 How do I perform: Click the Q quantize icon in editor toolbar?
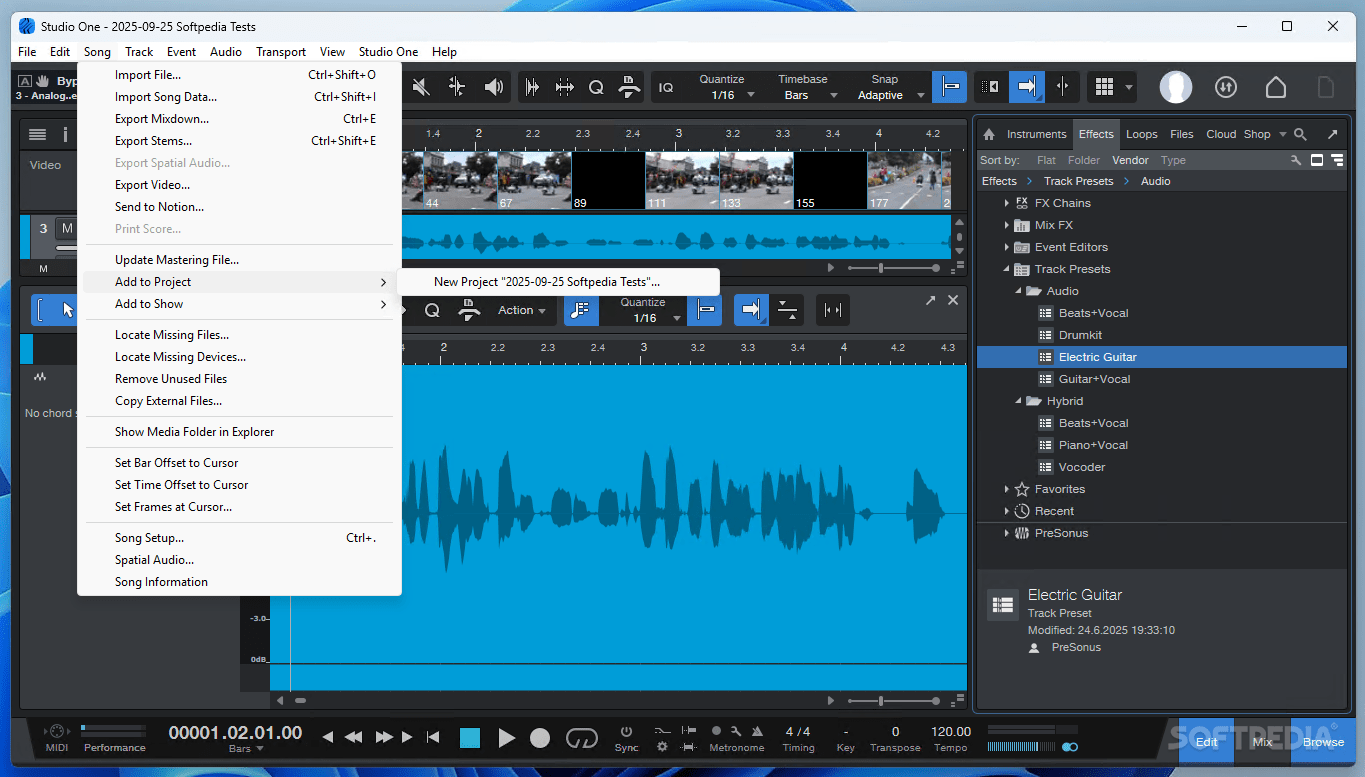click(x=432, y=310)
